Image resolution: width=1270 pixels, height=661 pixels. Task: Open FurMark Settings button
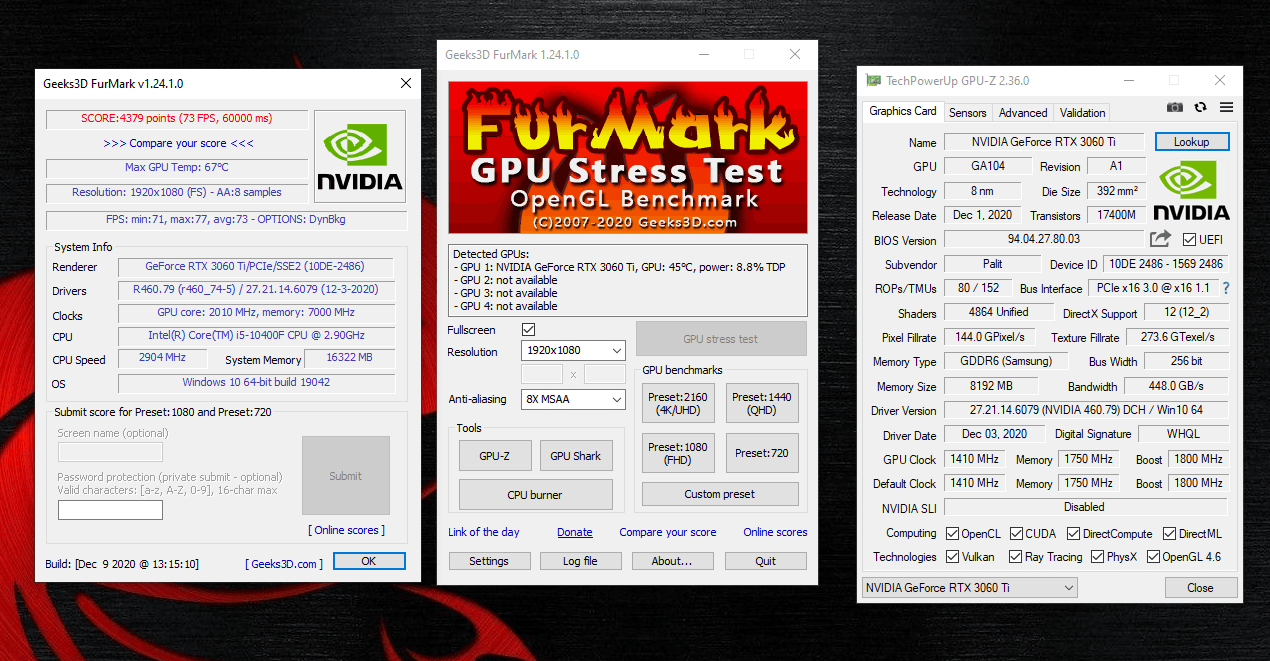tap(489, 561)
